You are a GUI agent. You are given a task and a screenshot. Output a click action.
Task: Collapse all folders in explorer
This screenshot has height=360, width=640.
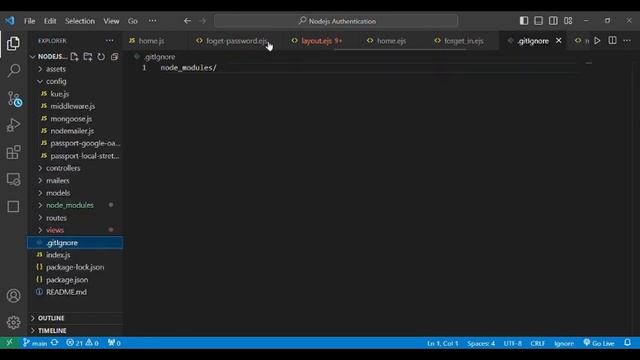click(115, 57)
